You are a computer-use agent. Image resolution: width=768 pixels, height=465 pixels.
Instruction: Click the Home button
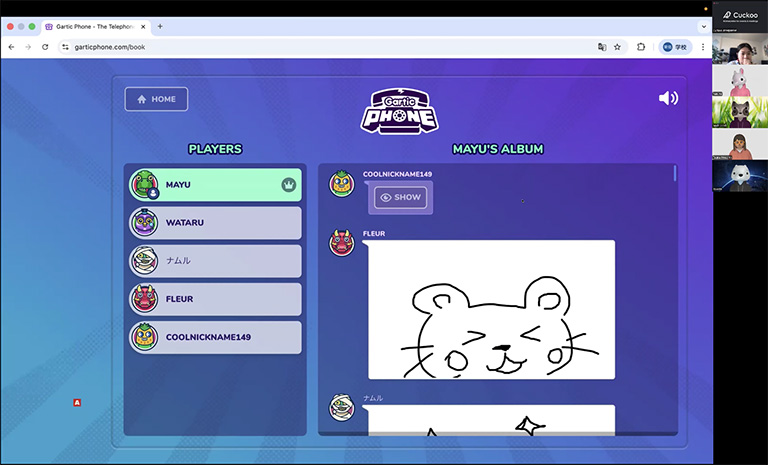[156, 99]
